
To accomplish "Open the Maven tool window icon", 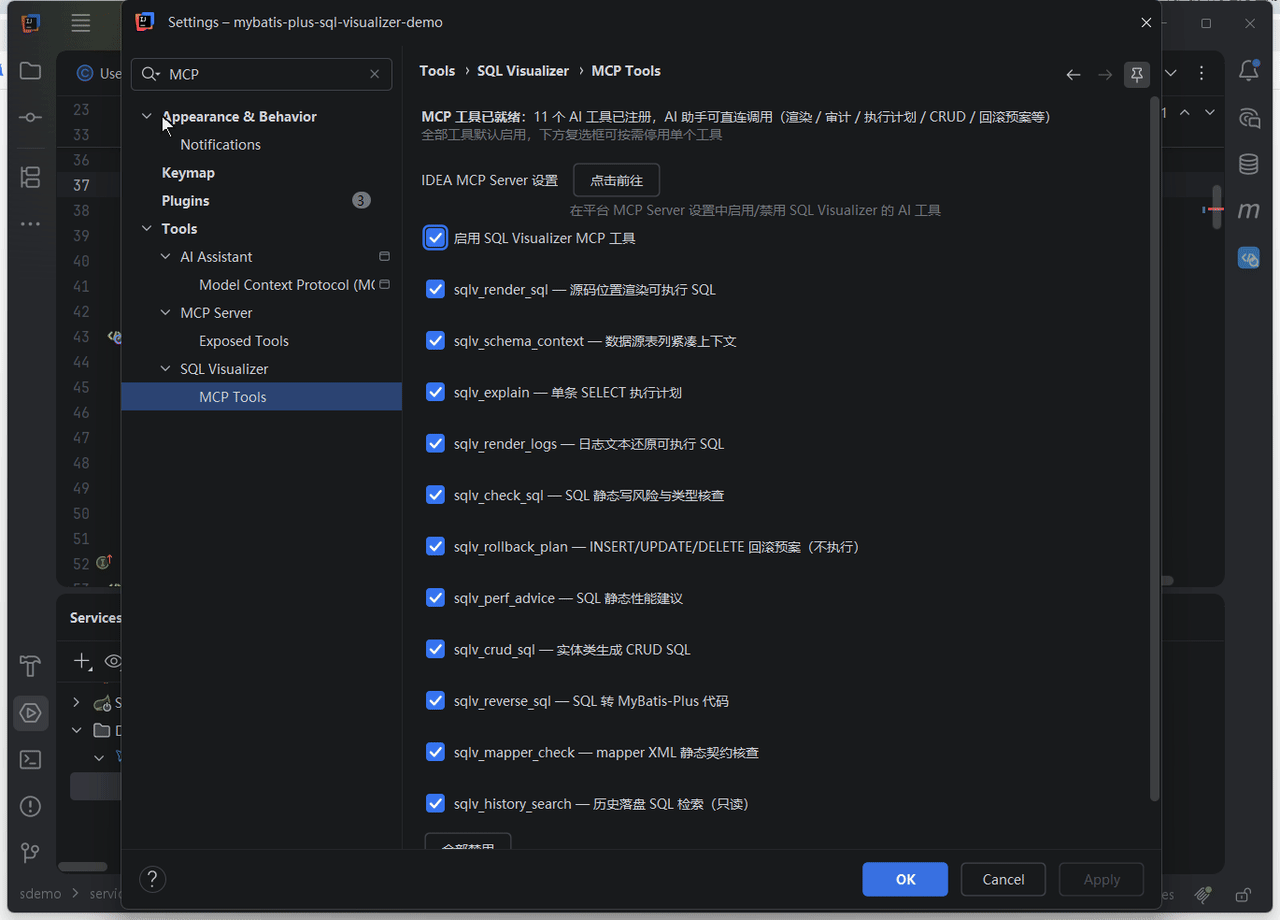I will point(1249,211).
